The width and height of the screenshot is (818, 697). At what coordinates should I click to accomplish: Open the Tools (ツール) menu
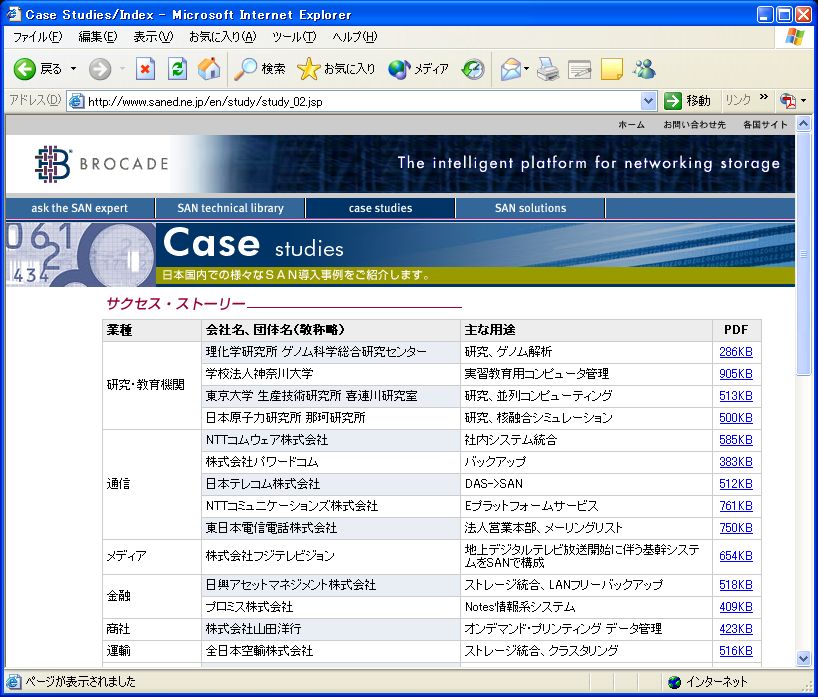pyautogui.click(x=294, y=37)
